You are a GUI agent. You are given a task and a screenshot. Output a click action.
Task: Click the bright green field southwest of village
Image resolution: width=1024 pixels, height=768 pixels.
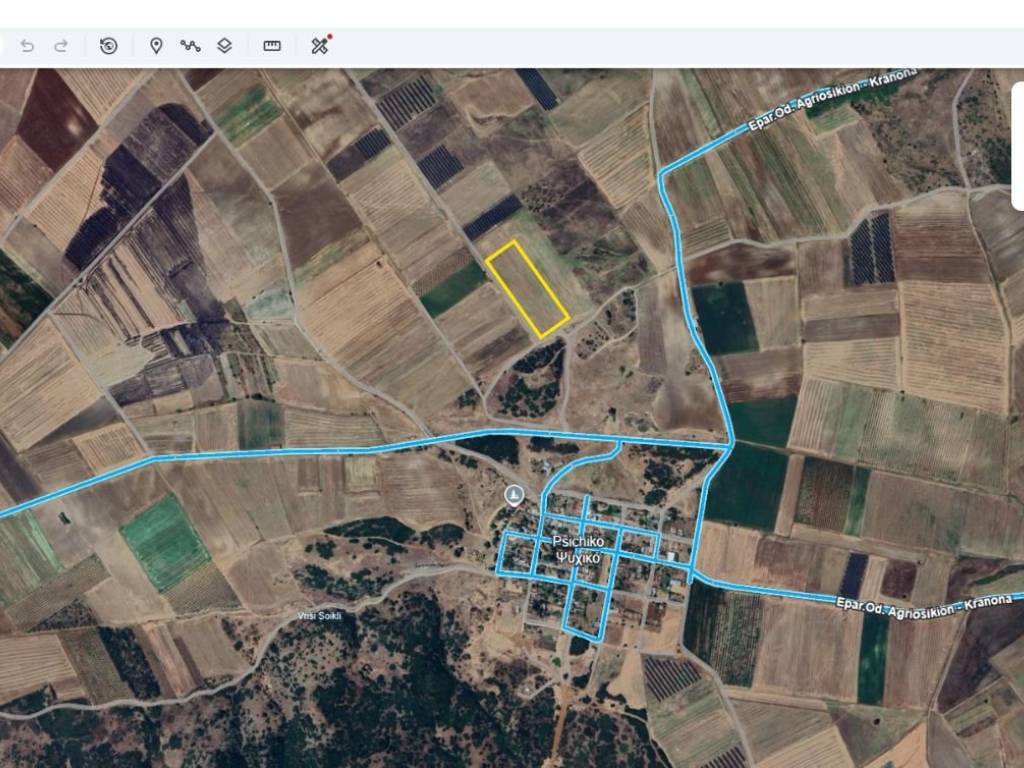click(164, 542)
